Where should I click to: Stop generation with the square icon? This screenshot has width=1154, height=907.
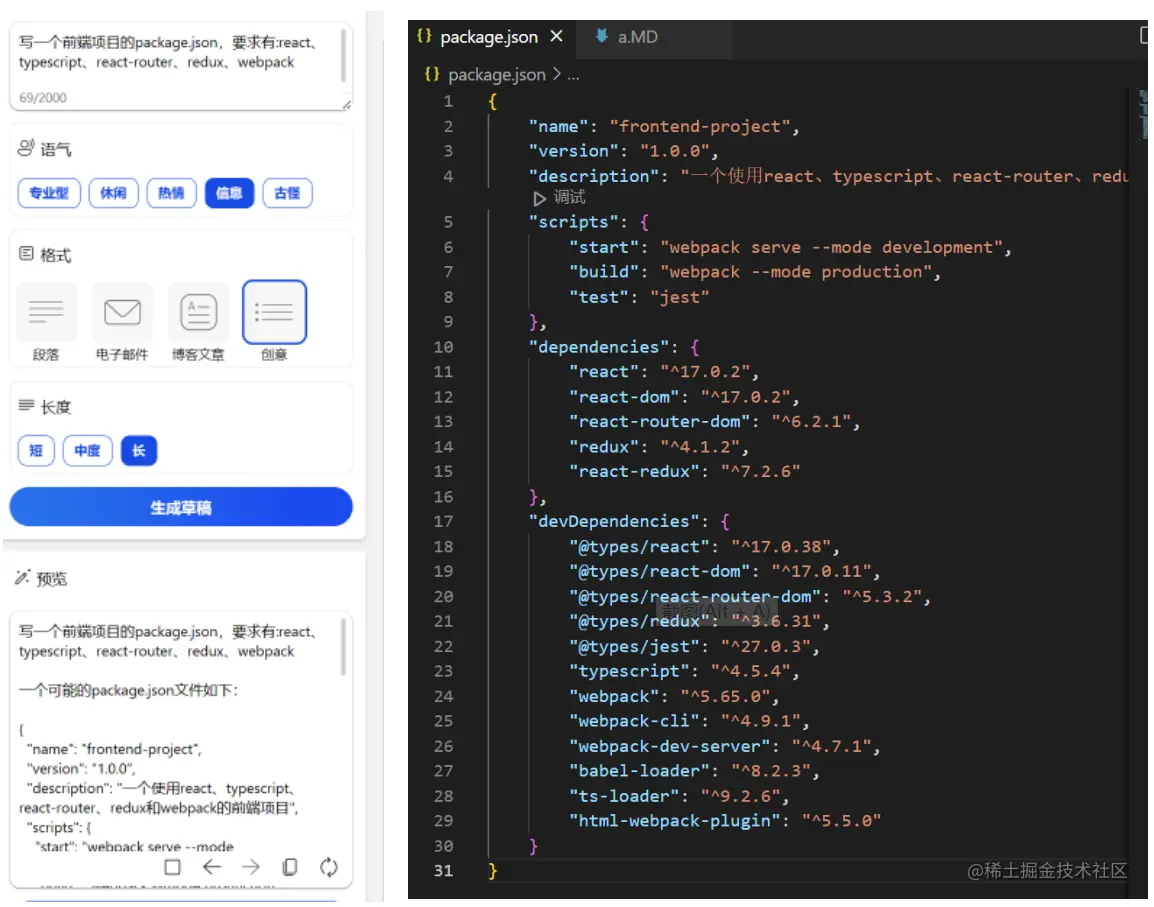point(172,867)
